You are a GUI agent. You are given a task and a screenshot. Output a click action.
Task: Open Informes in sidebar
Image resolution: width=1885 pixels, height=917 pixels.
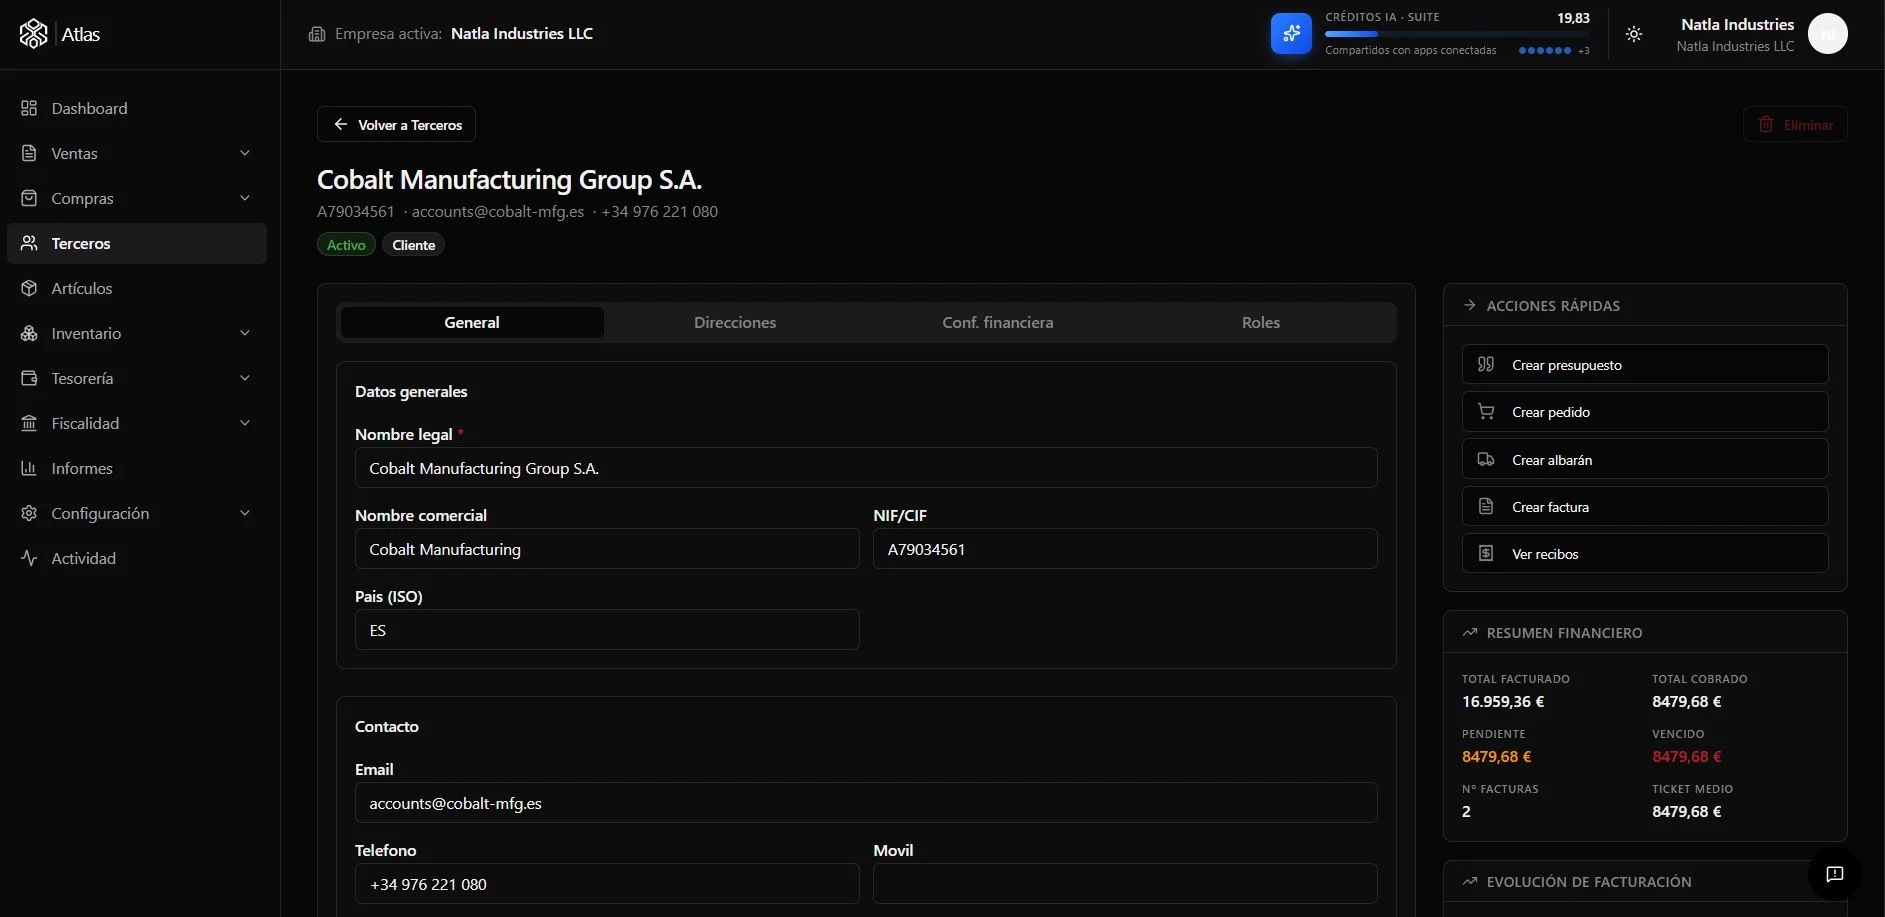(x=137, y=468)
